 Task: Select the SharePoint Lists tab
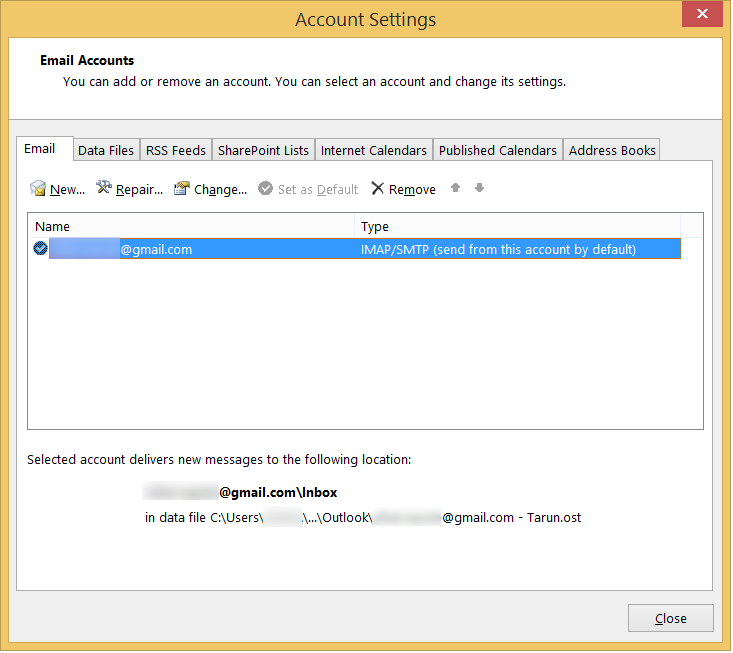point(264,151)
